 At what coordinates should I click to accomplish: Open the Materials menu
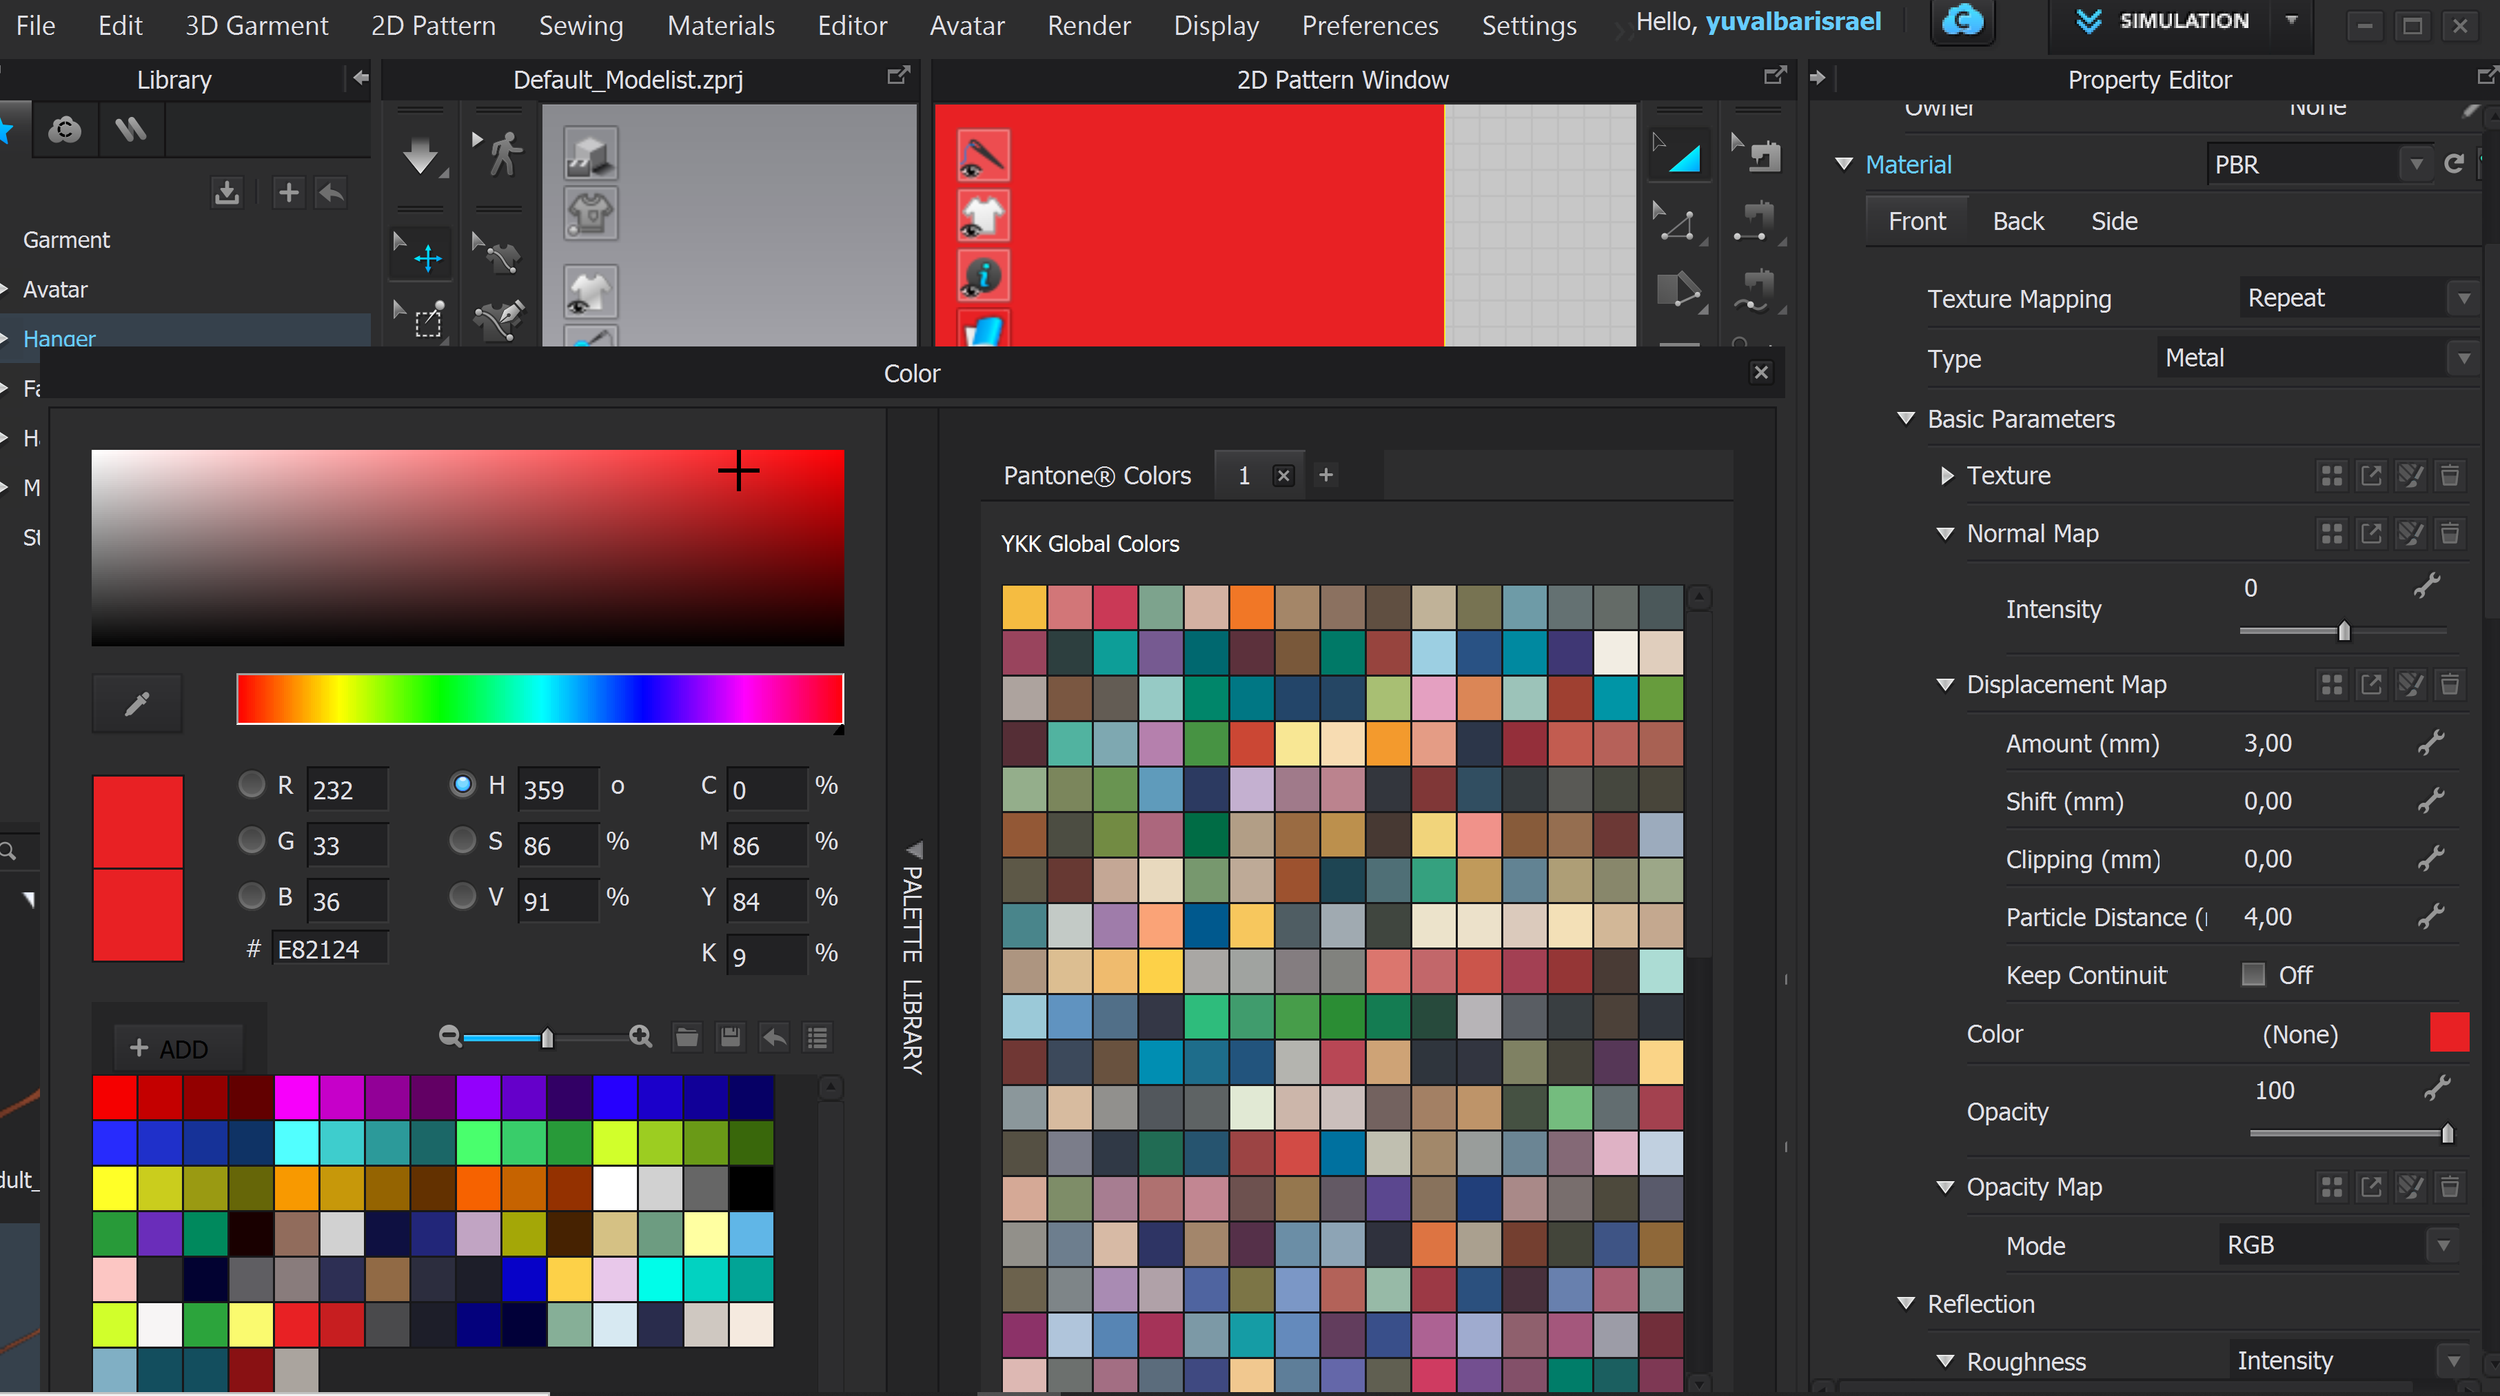coord(720,26)
